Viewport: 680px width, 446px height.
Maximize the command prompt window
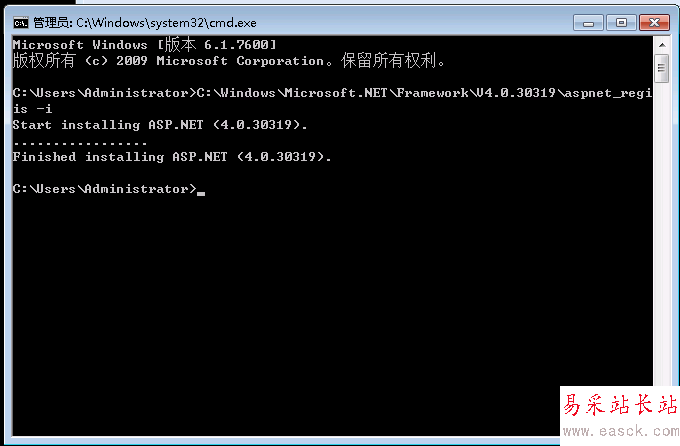621,20
